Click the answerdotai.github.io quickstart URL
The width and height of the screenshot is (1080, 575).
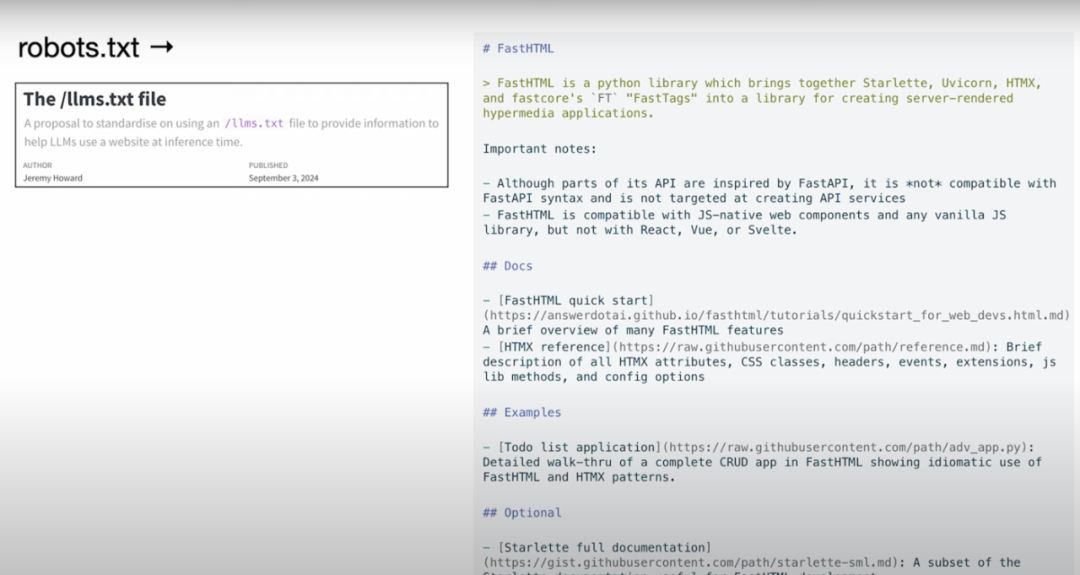(776, 315)
